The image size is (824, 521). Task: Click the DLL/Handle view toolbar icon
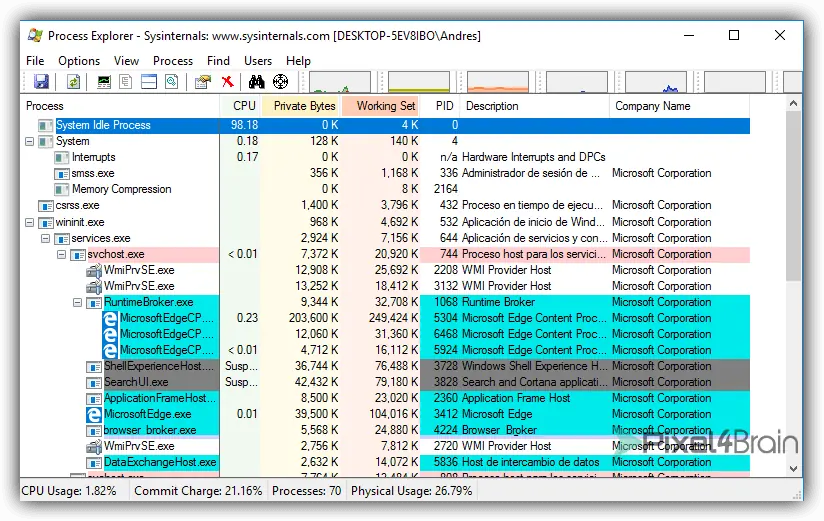[x=172, y=81]
